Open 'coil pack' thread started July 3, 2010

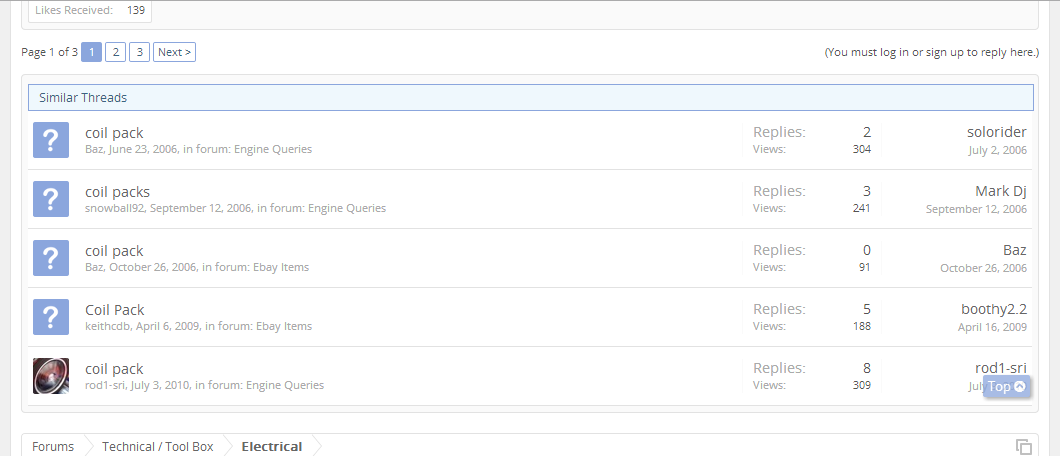click(114, 369)
